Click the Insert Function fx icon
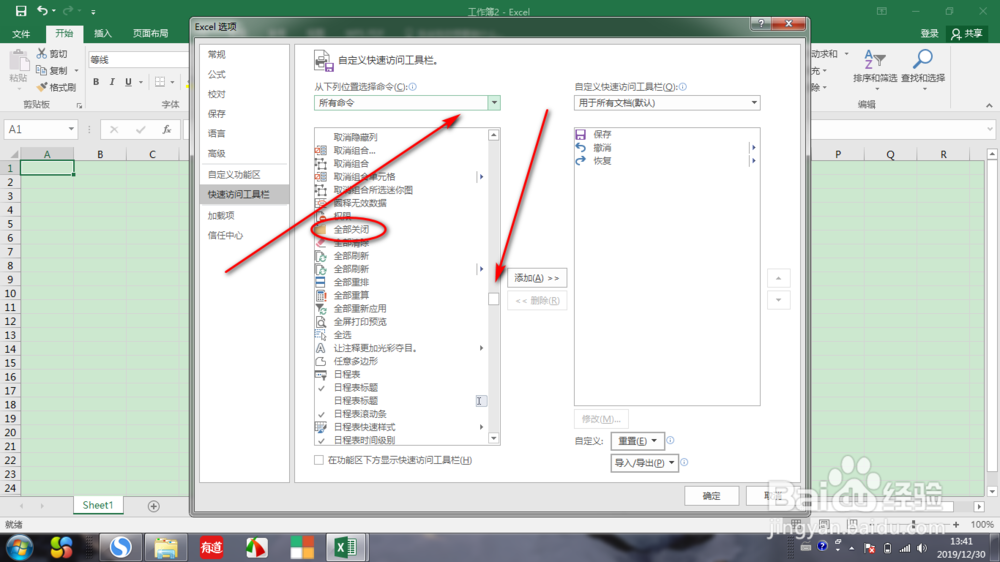 (x=166, y=129)
